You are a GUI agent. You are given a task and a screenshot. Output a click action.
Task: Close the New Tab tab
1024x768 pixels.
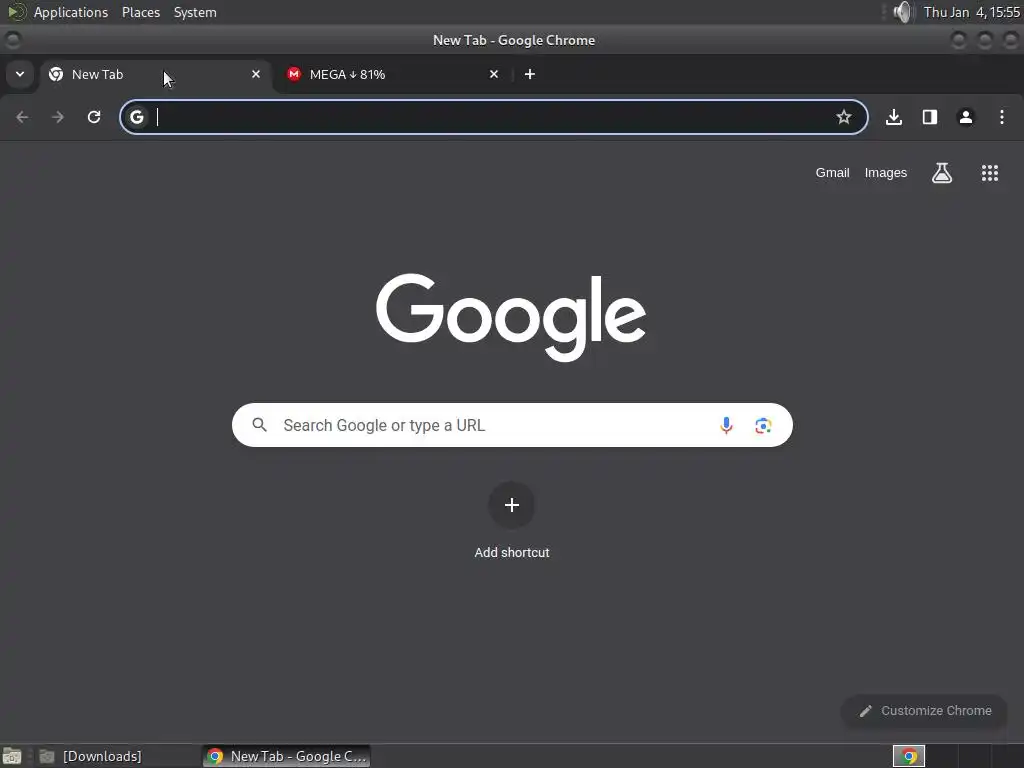[256, 74]
